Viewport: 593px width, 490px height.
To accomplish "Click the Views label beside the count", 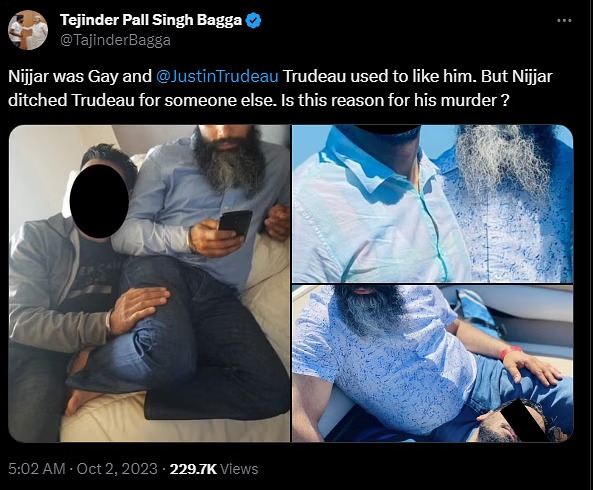I will [239, 469].
